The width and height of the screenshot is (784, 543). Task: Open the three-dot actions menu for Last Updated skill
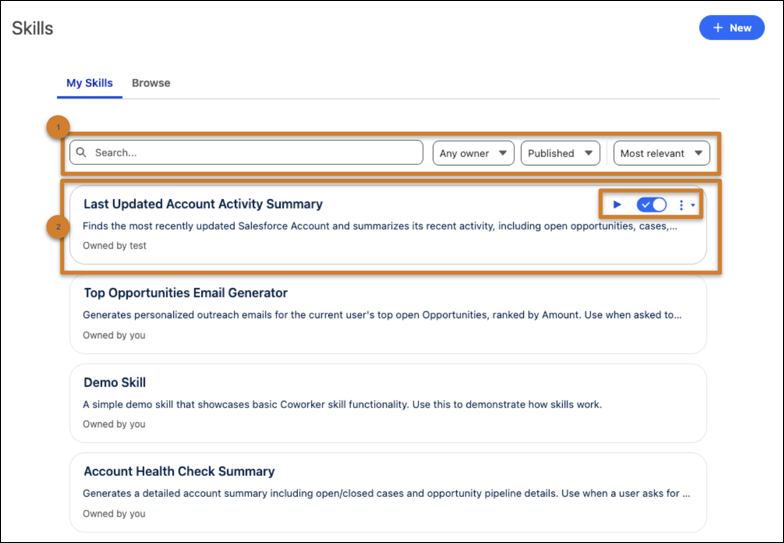point(686,205)
